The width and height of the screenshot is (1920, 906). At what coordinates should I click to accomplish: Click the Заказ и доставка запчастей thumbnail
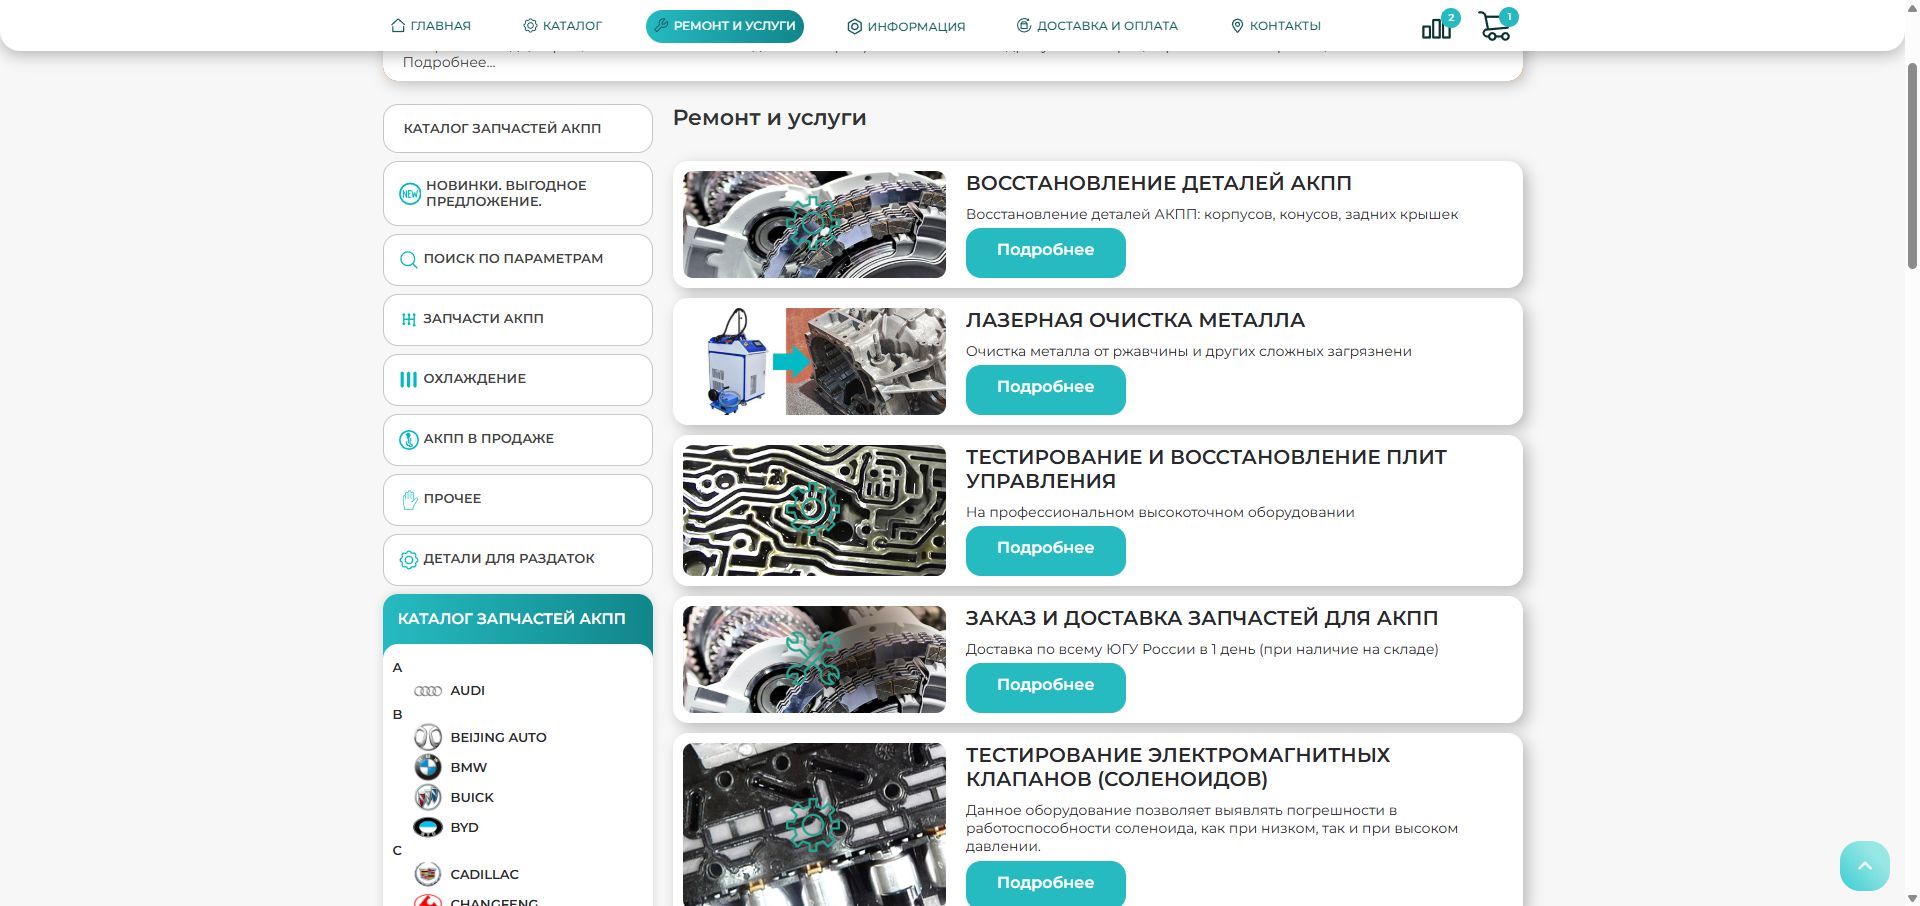pyautogui.click(x=814, y=659)
